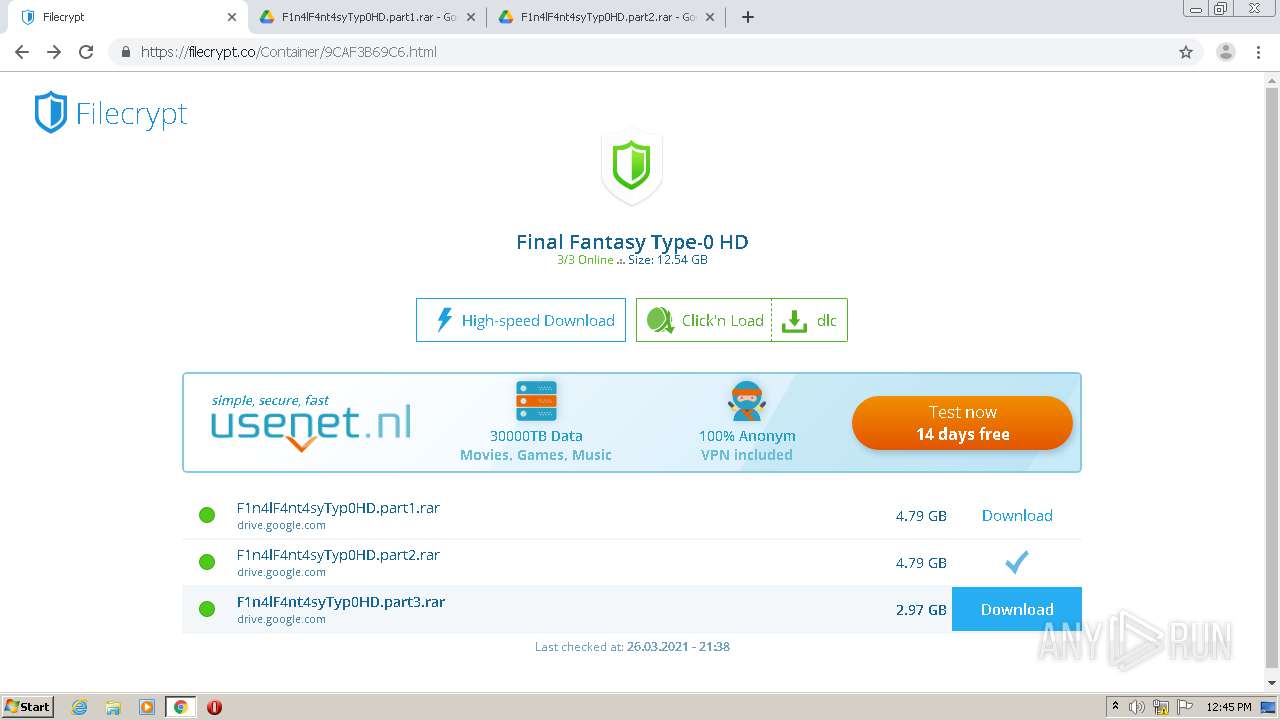The height and width of the screenshot is (720, 1280).
Task: Click the Action Center flag tray icon
Action: (1183, 707)
